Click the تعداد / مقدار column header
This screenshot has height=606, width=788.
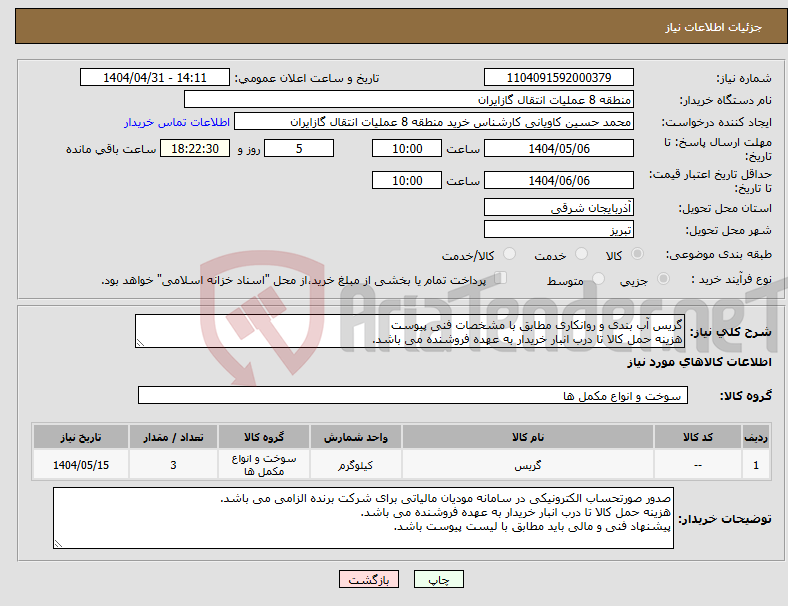[173, 437]
